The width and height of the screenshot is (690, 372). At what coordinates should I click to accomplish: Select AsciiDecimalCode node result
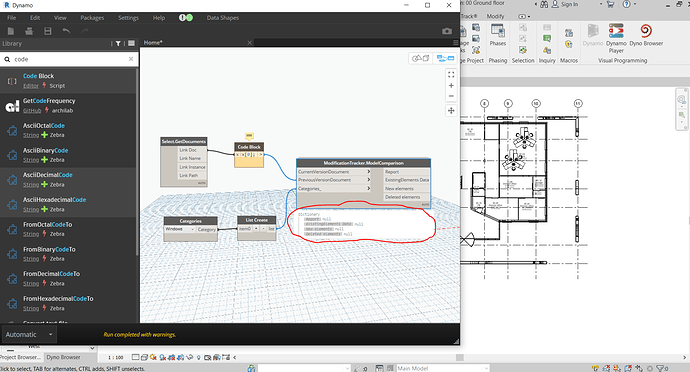click(x=68, y=180)
